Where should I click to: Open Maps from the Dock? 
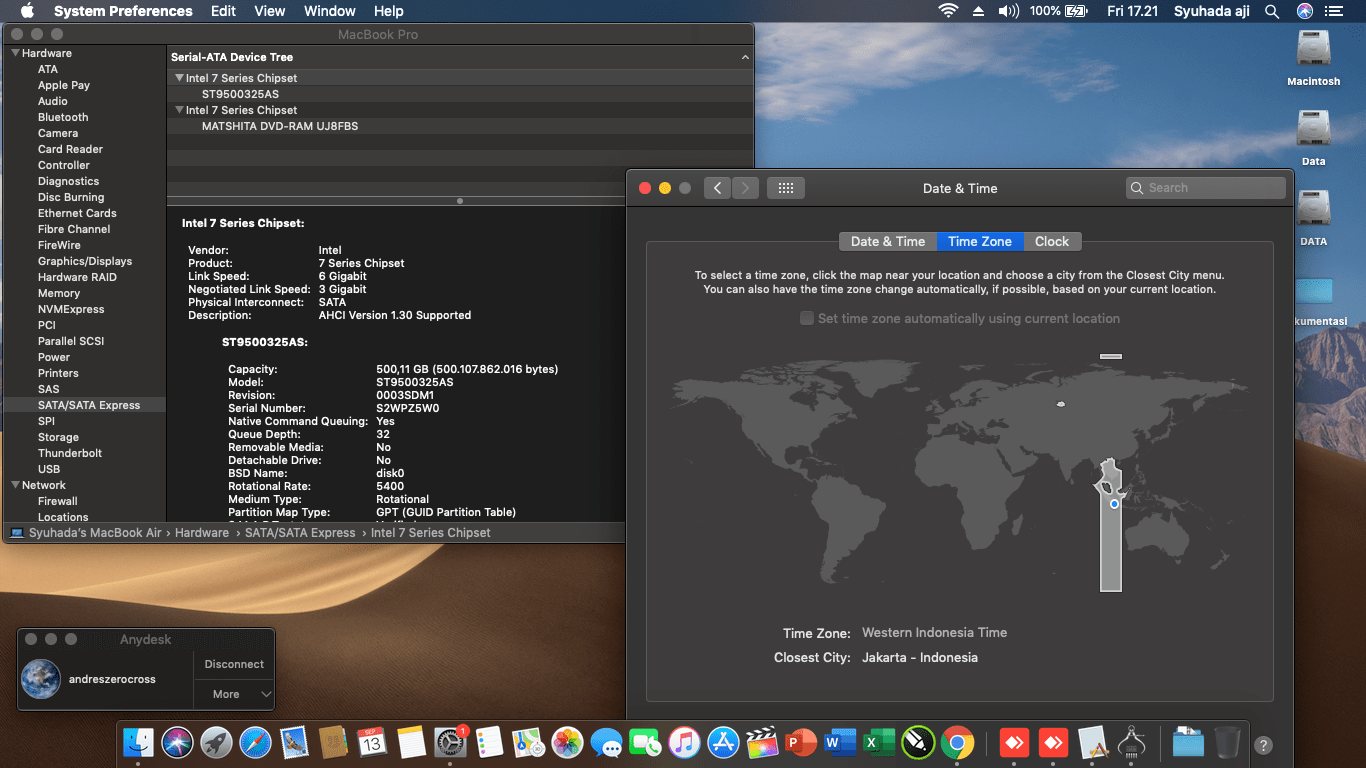coord(528,742)
